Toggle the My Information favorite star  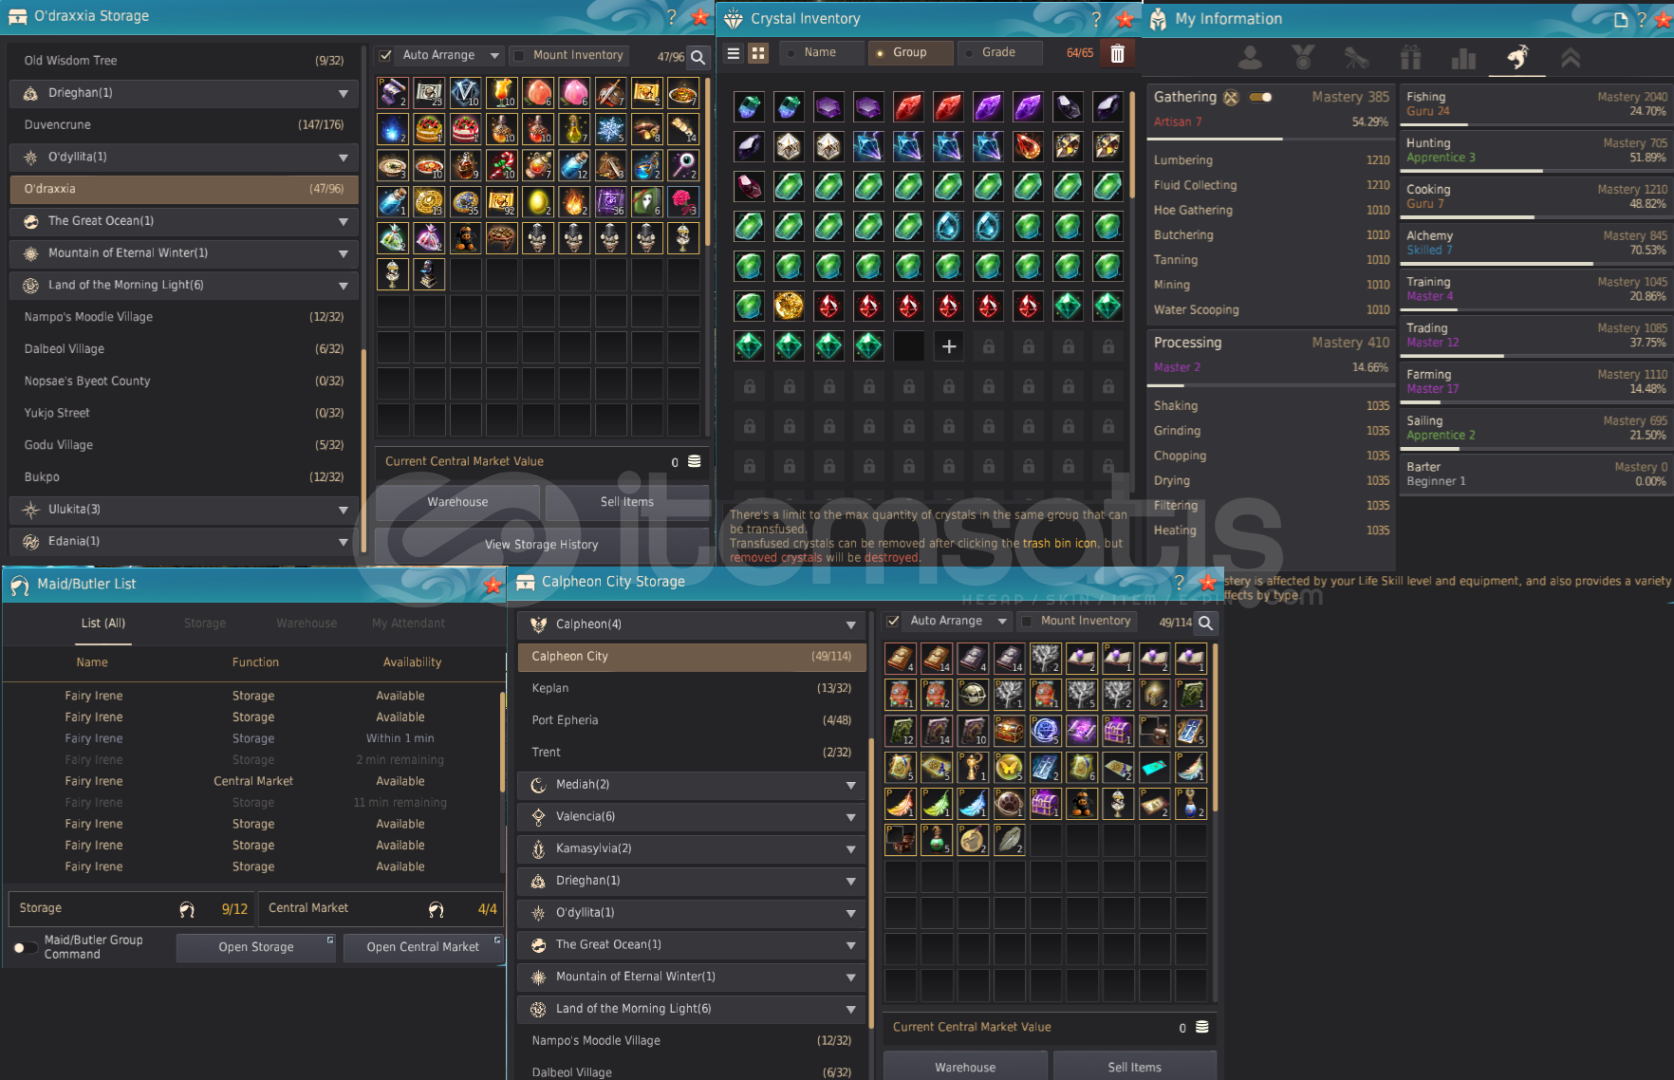(x=1663, y=19)
